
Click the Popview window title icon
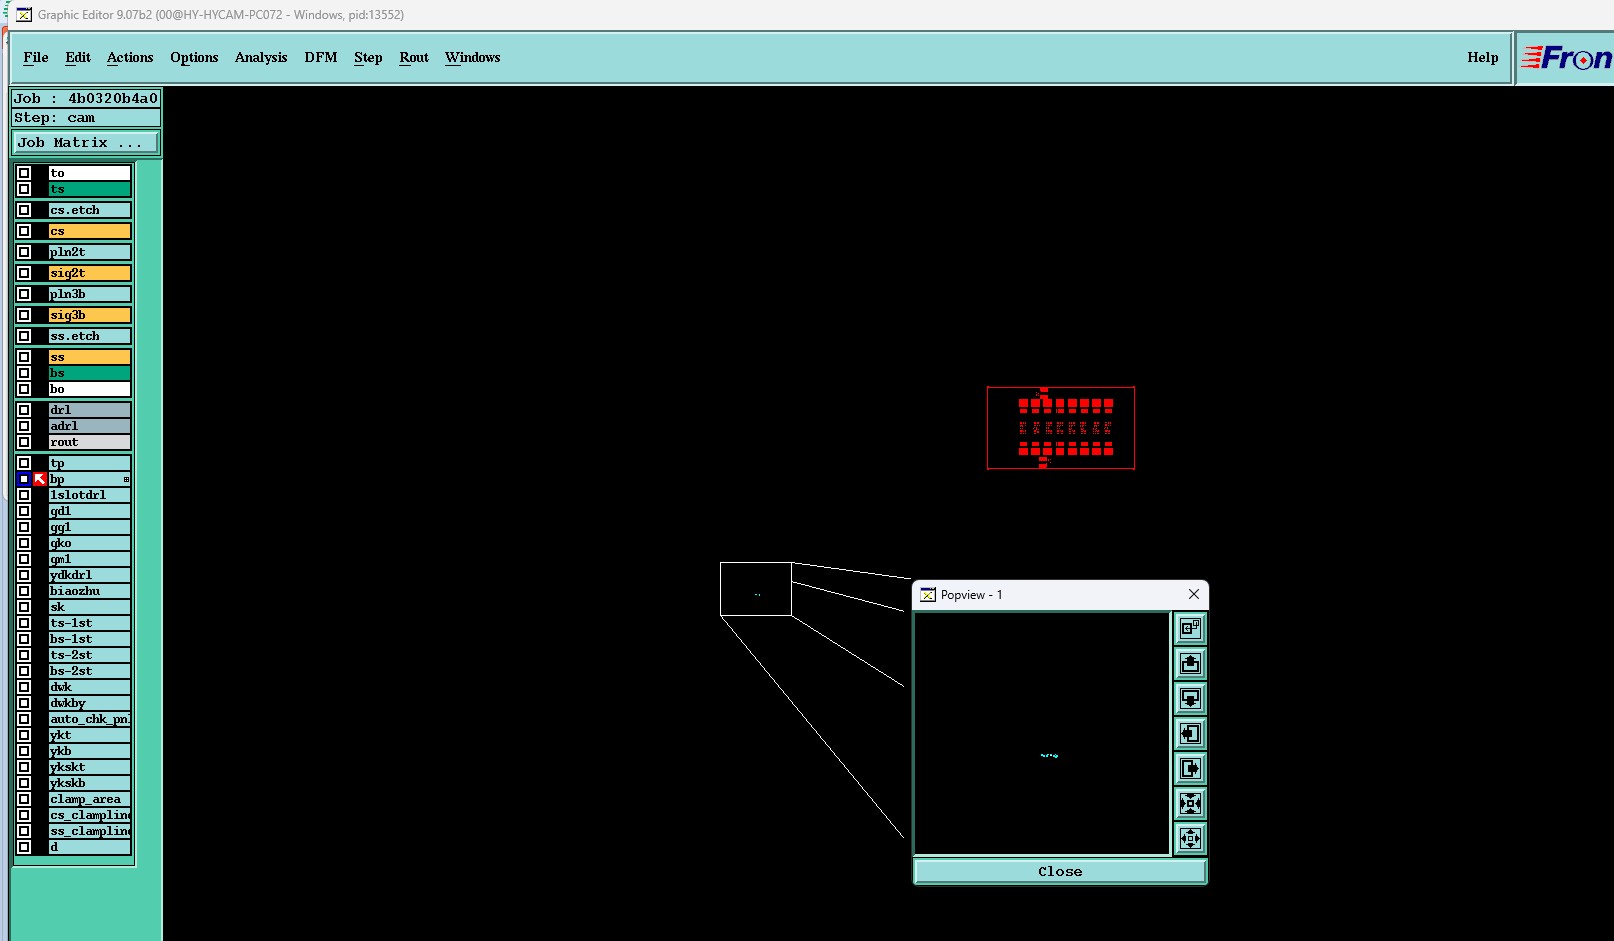point(928,594)
